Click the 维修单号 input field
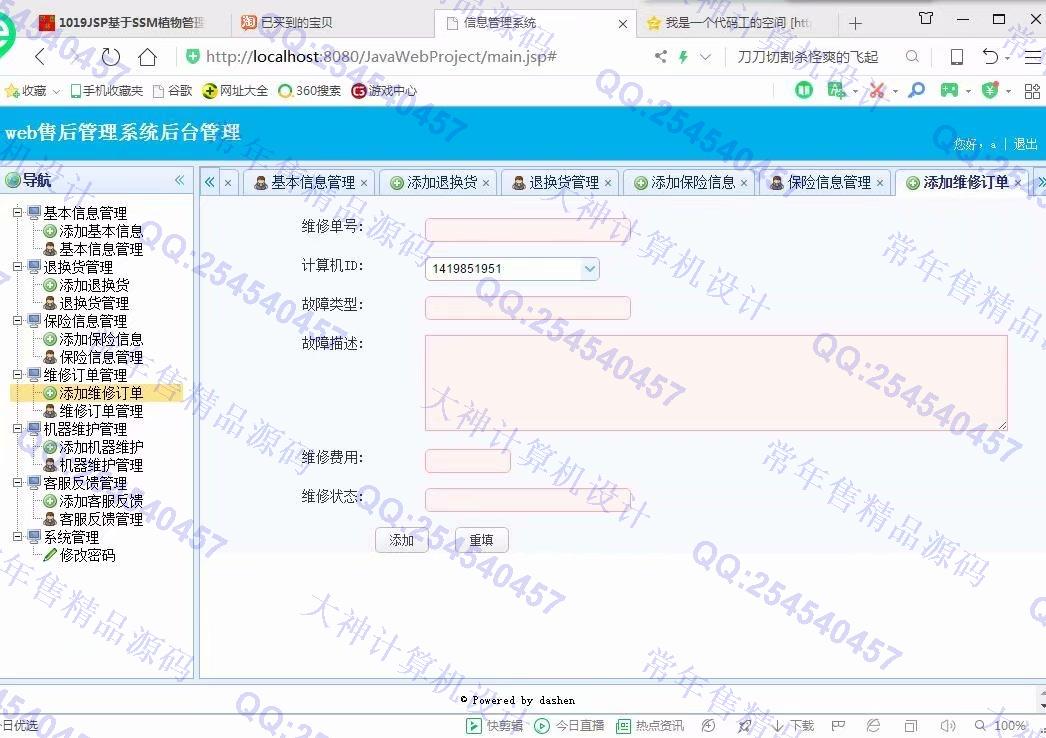Viewport: 1046px width, 738px height. [528, 230]
